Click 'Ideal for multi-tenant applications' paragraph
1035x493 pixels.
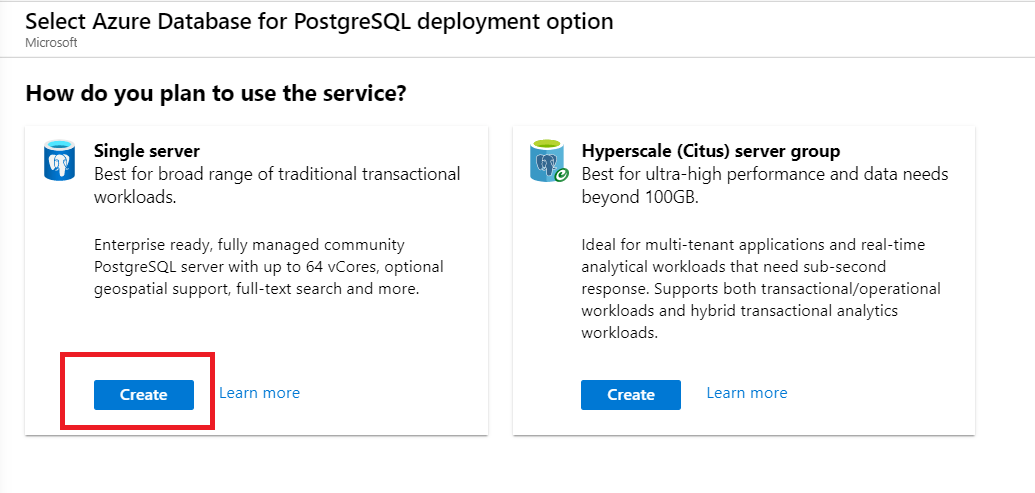tap(761, 289)
